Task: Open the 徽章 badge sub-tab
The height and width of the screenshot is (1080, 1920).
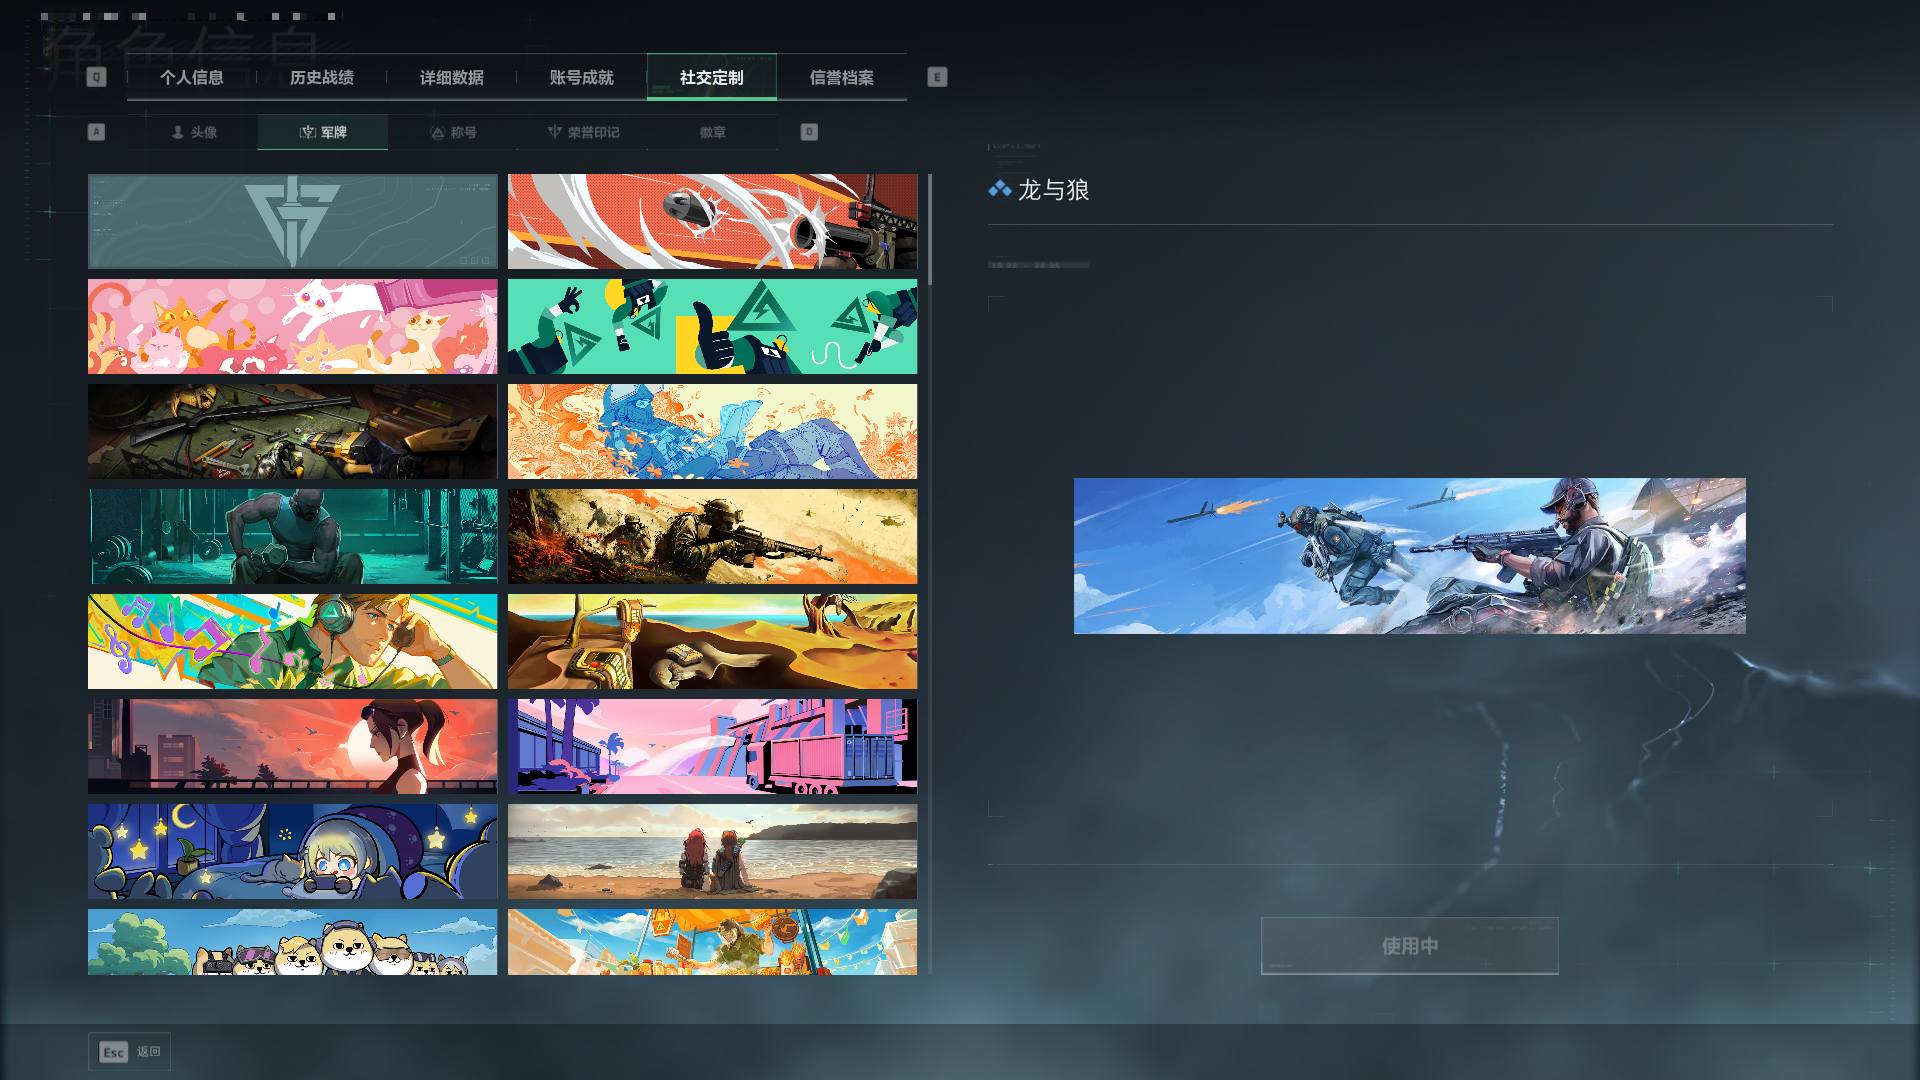Action: tap(713, 132)
